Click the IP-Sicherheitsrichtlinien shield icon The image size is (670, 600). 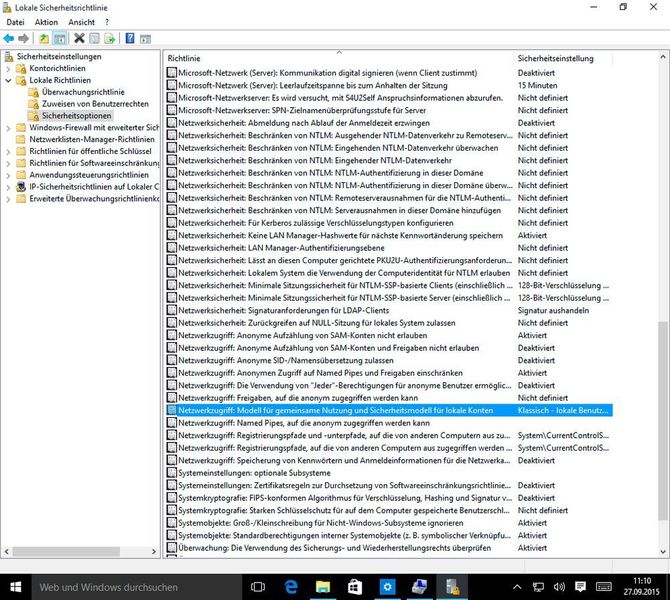tap(21, 187)
